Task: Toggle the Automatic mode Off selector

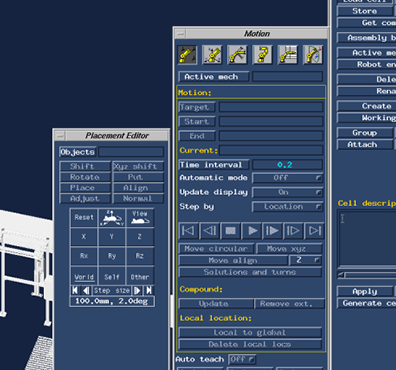Action: coord(287,178)
